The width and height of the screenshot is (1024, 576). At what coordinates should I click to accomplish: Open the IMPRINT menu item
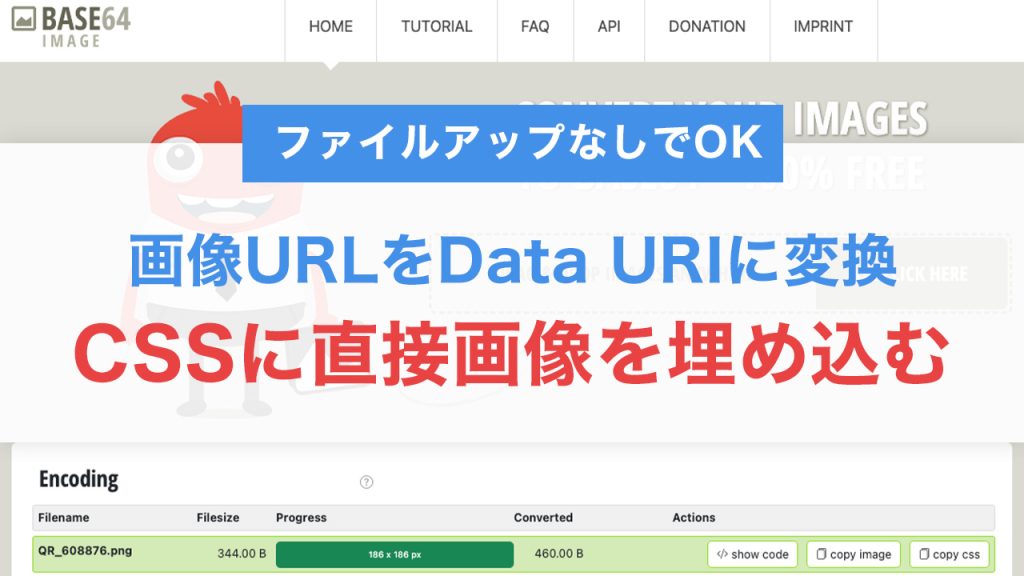(822, 27)
